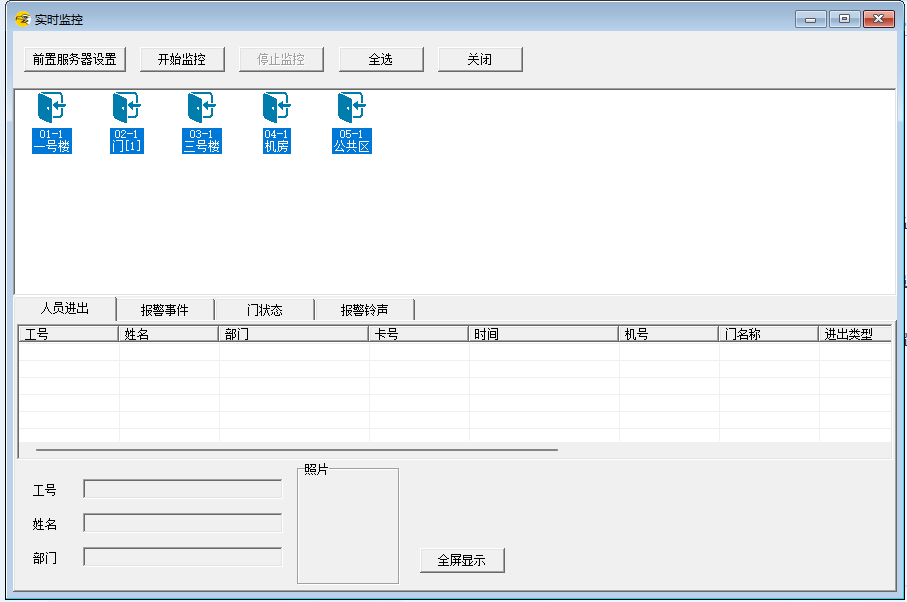
Task: Click the 开始监控 button
Action: (x=182, y=60)
